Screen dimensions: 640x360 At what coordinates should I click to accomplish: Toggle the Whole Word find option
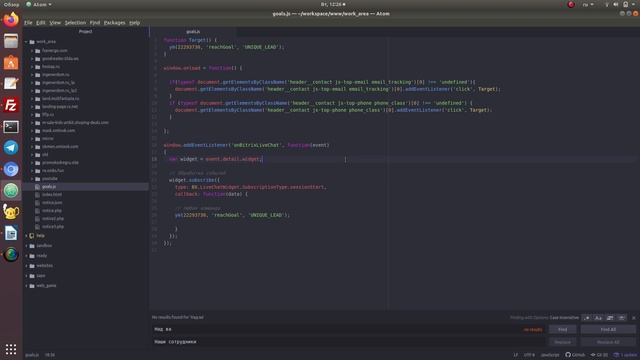622,318
